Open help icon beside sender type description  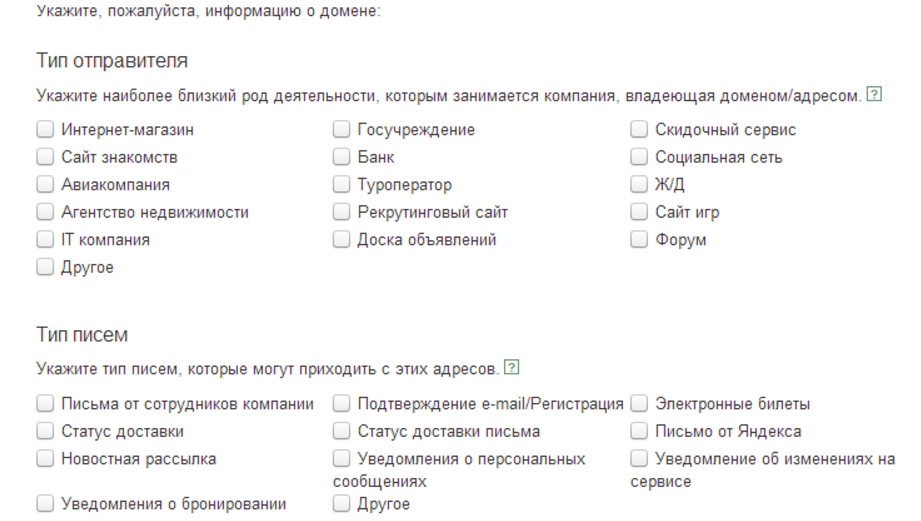point(875,95)
